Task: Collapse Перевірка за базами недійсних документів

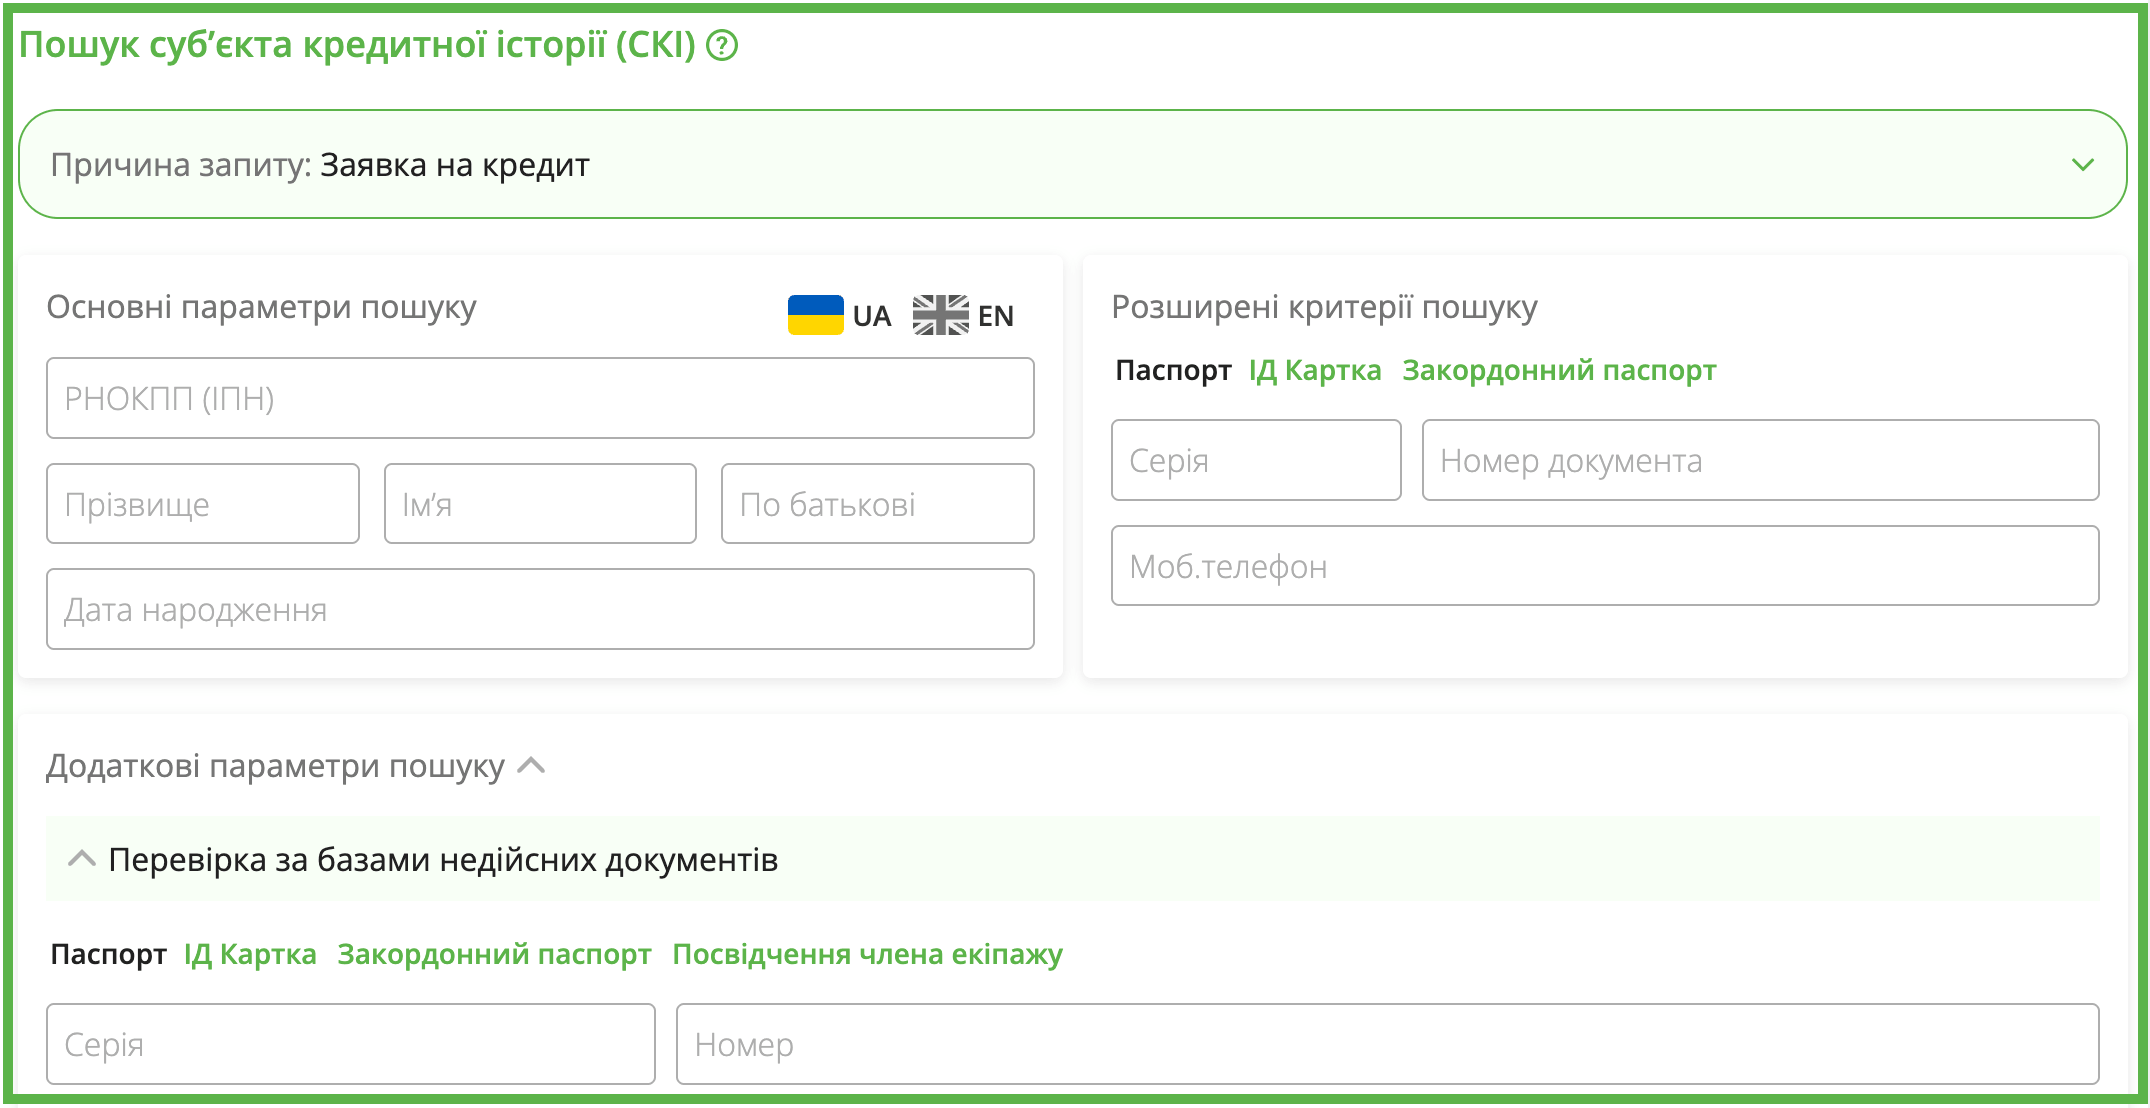Action: coord(81,859)
